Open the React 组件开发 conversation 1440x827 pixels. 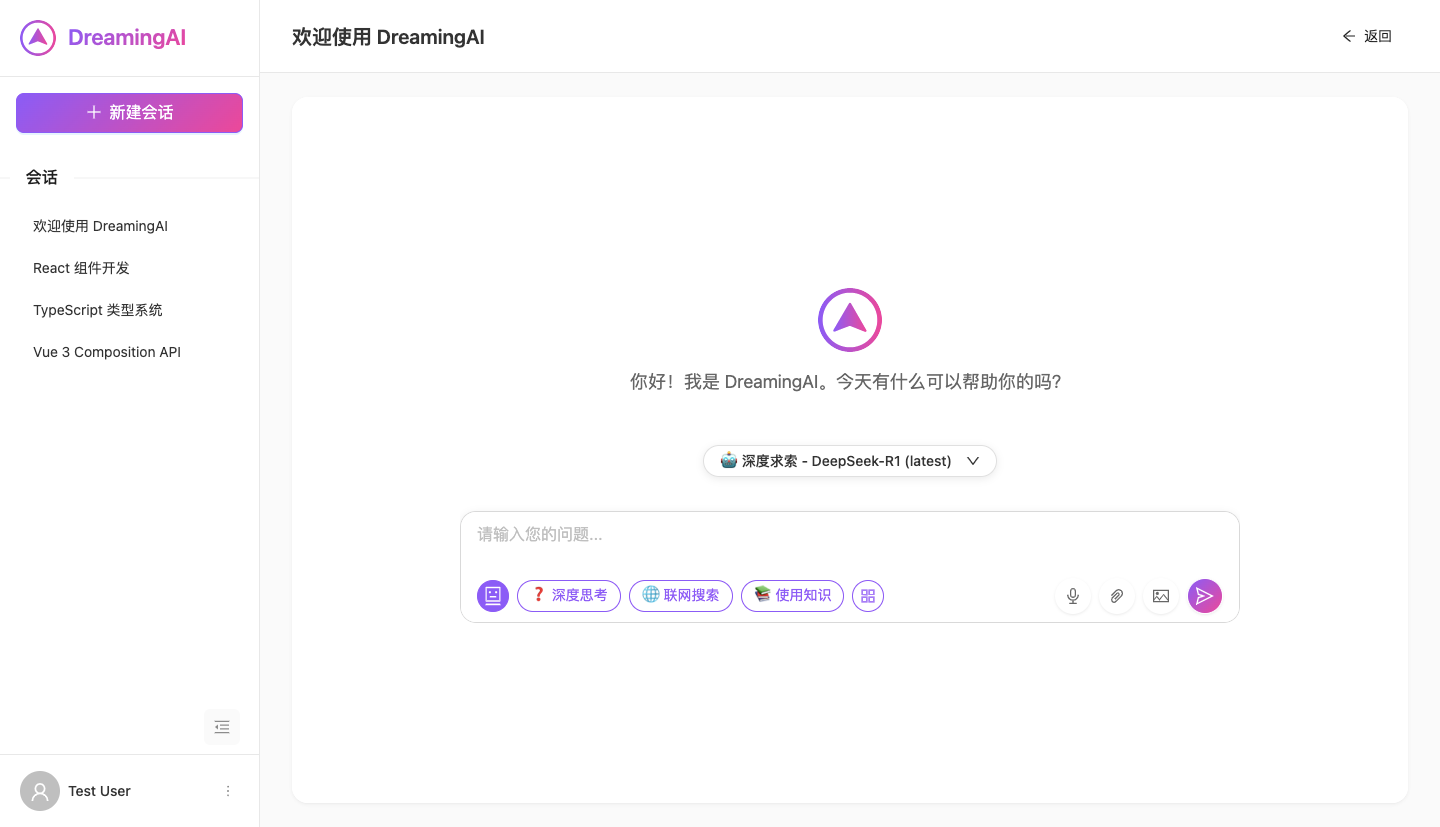tap(82, 268)
